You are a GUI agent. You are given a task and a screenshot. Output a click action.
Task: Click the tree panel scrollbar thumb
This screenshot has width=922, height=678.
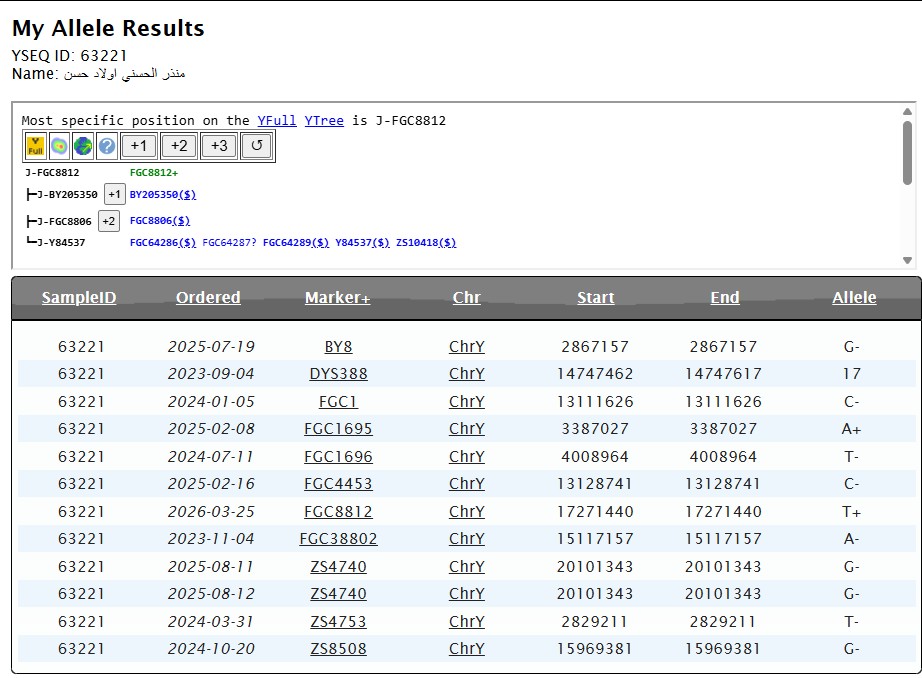(907, 153)
